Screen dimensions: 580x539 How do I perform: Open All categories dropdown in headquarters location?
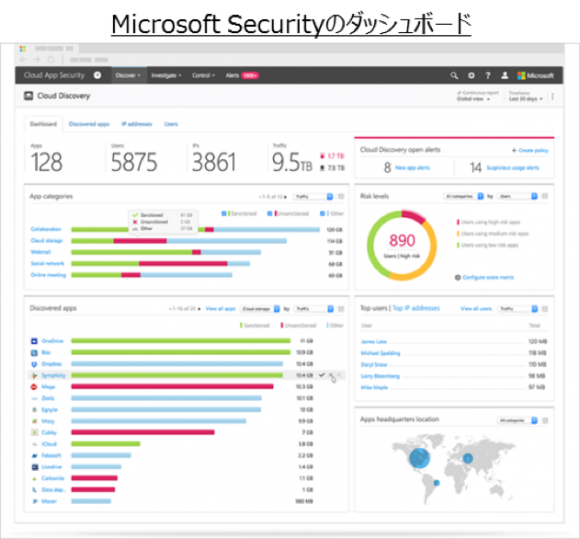coord(517,421)
